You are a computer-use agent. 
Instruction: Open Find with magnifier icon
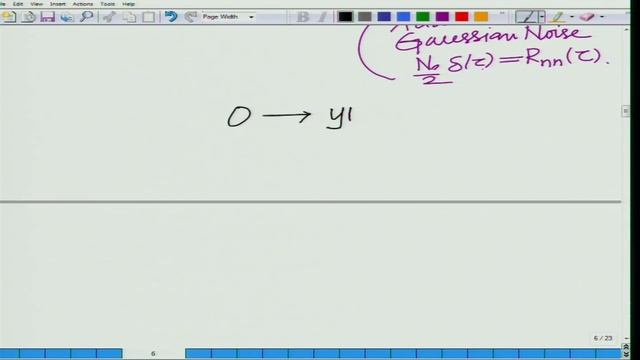pos(86,17)
